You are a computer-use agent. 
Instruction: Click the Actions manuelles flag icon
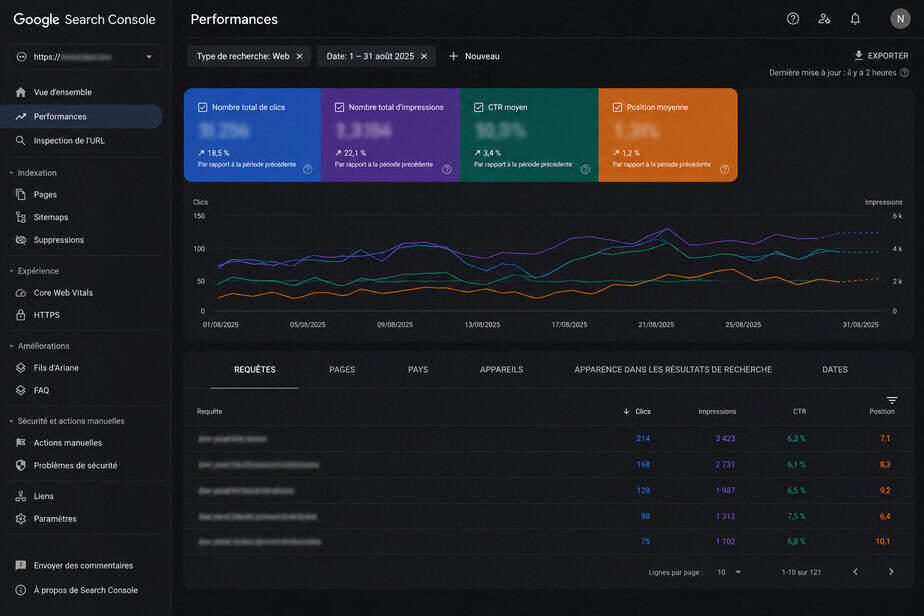(21, 443)
